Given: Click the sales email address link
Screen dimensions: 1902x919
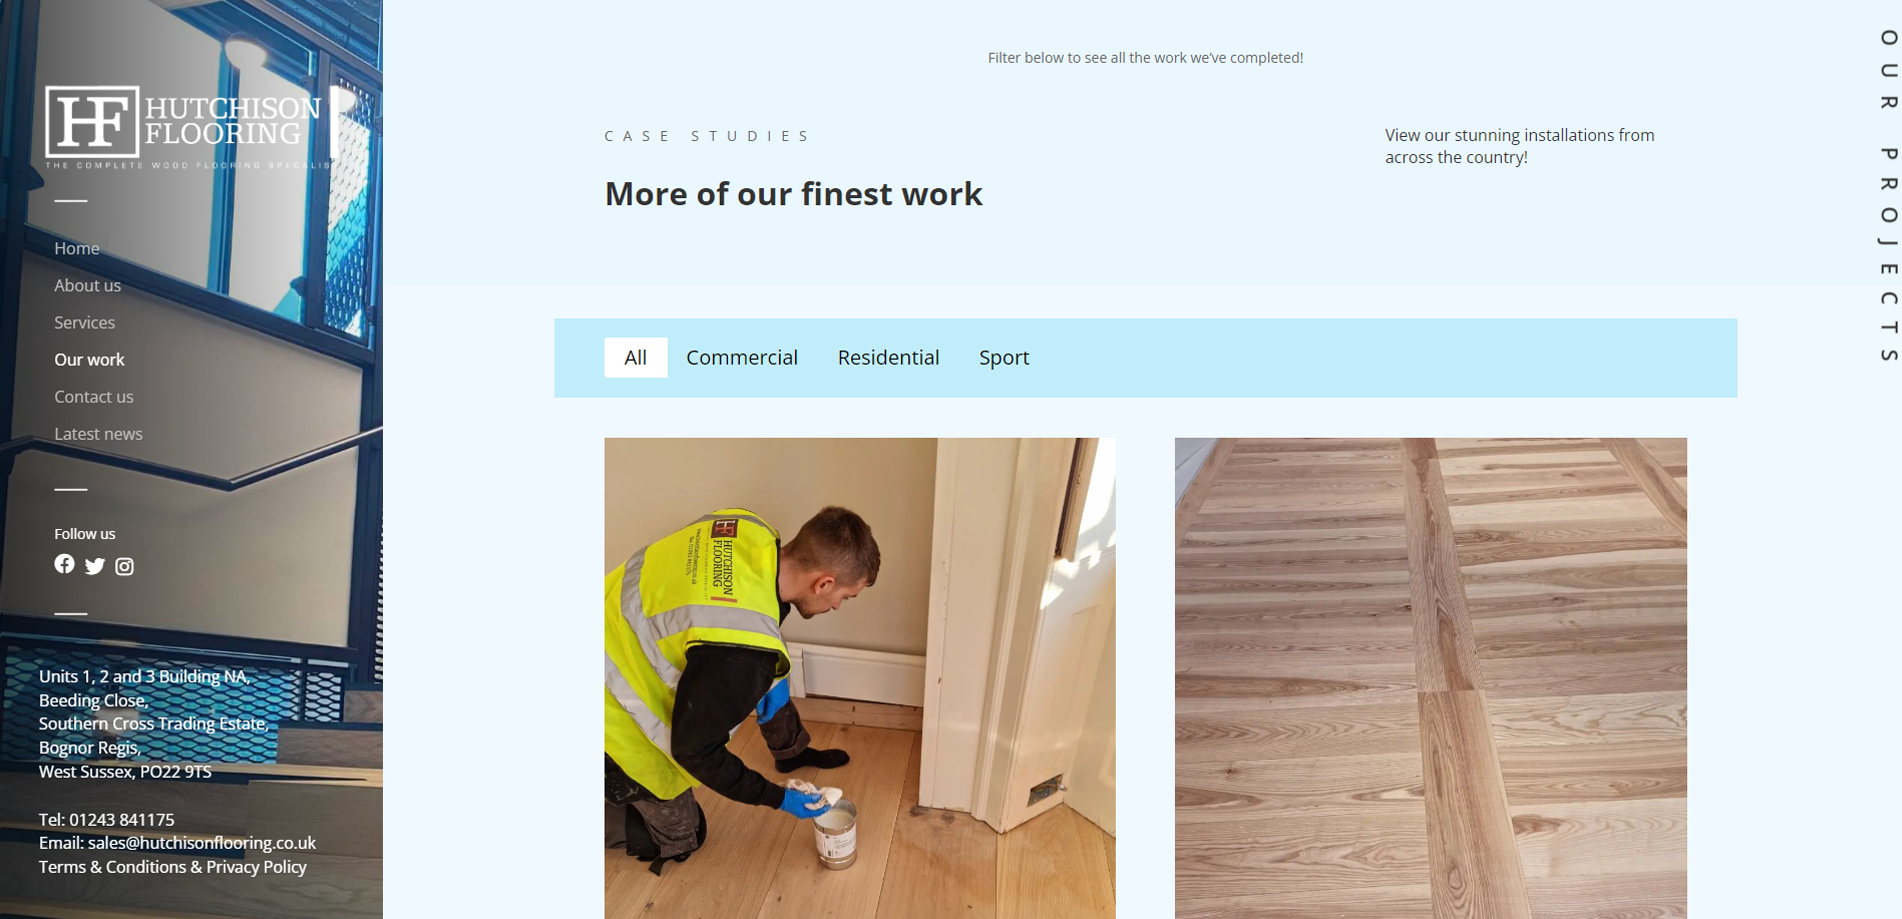Looking at the screenshot, I should [x=202, y=843].
